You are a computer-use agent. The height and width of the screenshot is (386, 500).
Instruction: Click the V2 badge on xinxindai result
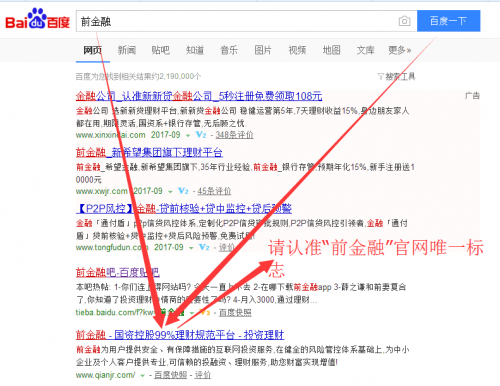coord(201,135)
